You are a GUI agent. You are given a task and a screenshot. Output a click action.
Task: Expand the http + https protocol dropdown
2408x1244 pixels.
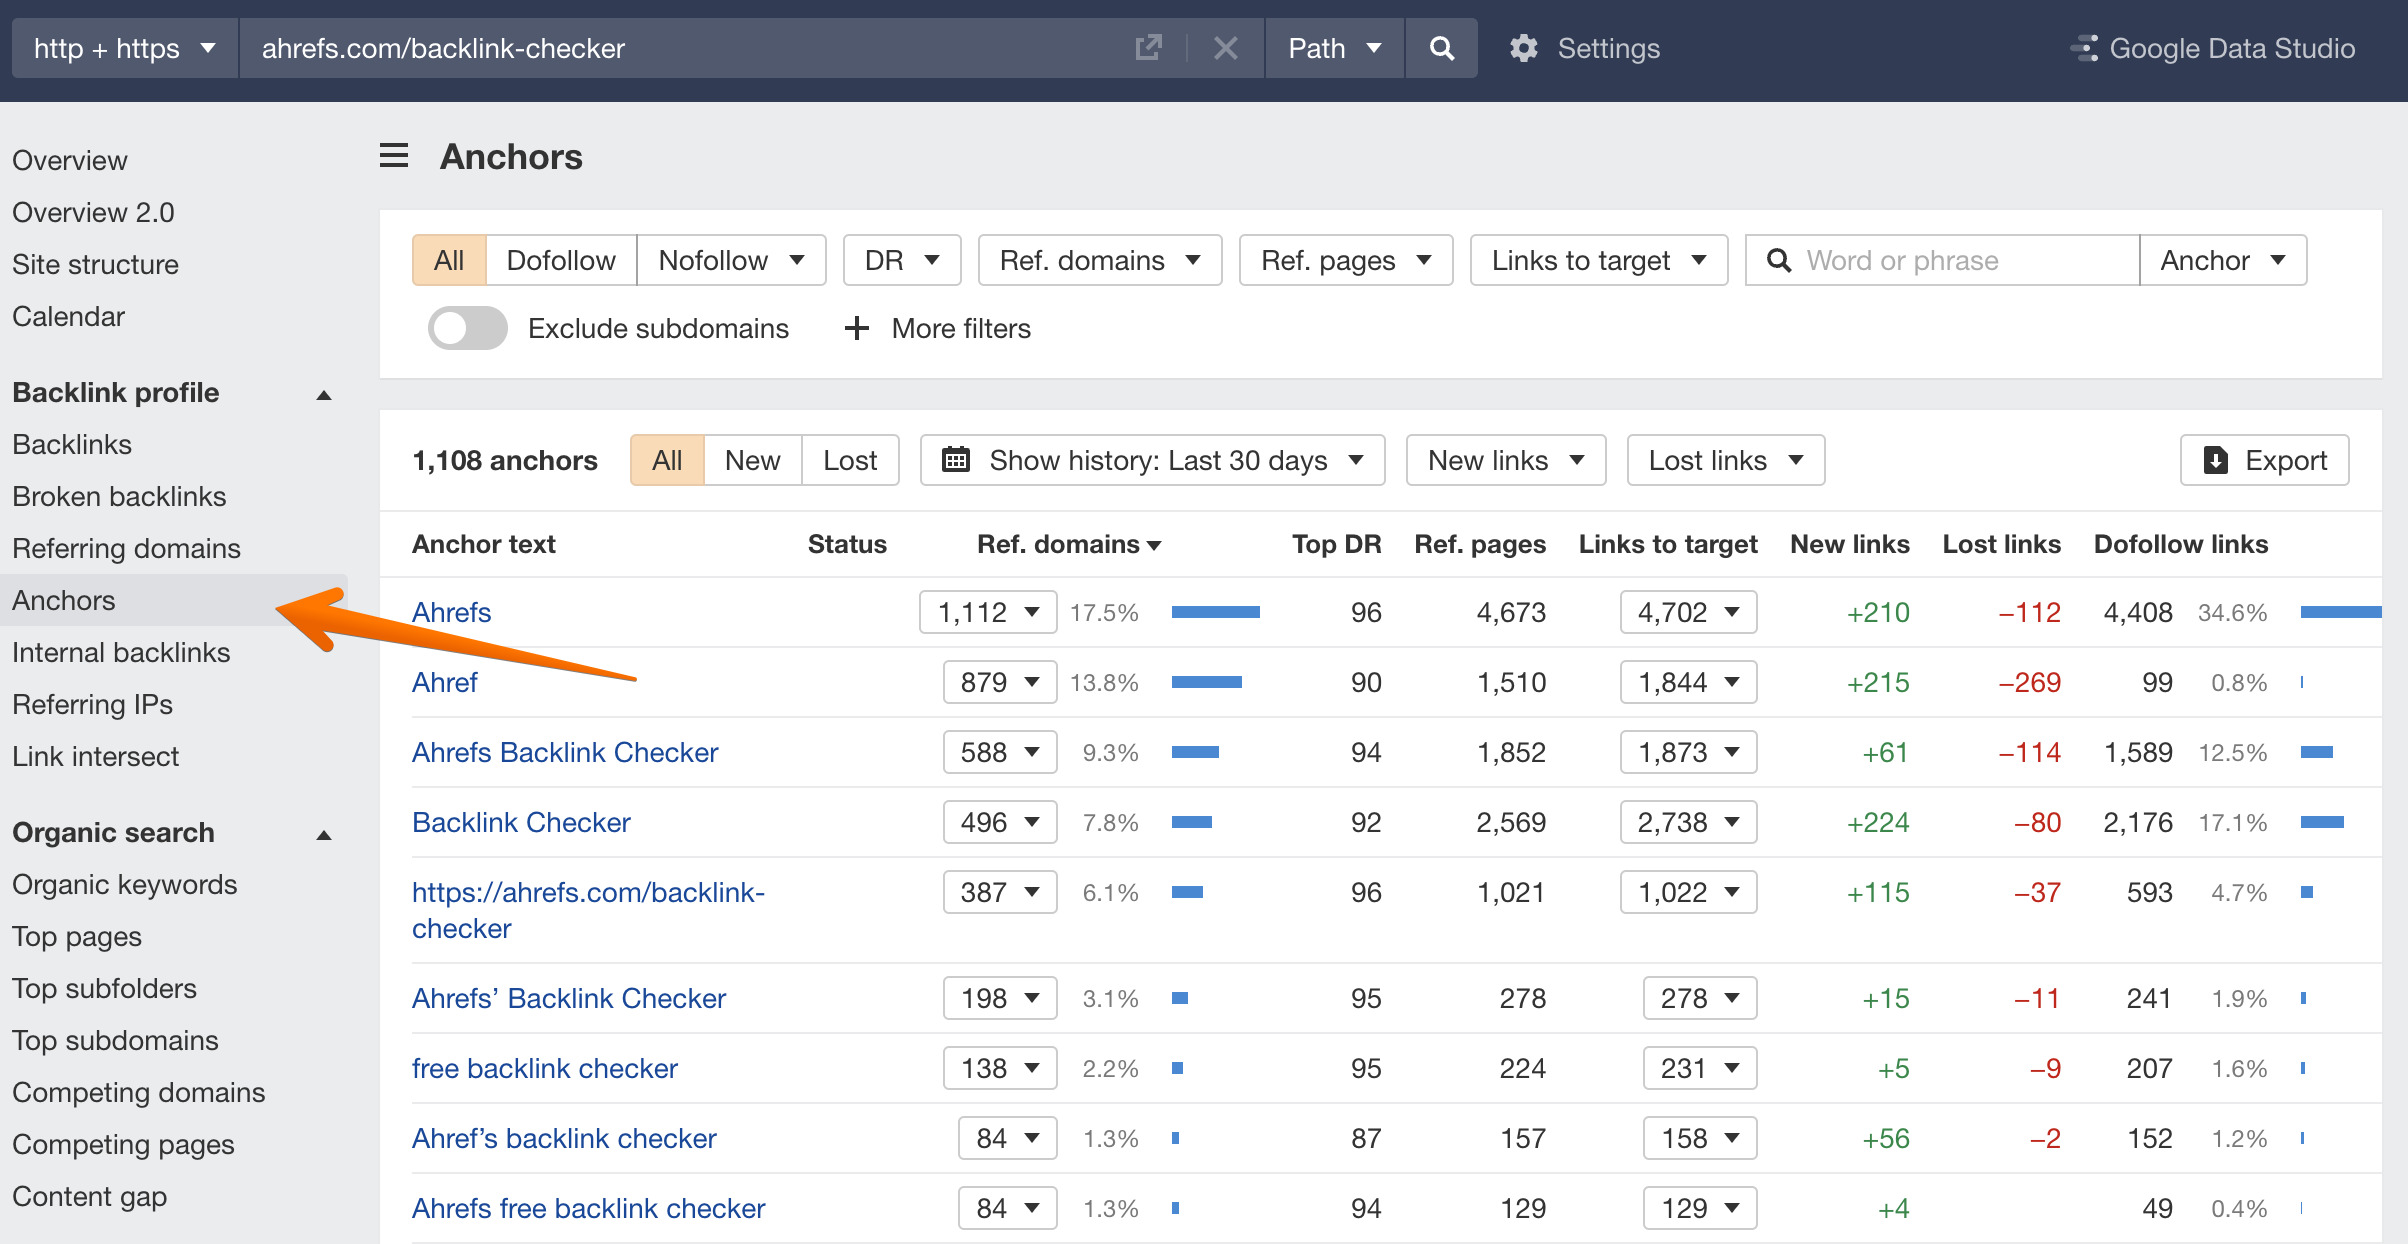(124, 47)
